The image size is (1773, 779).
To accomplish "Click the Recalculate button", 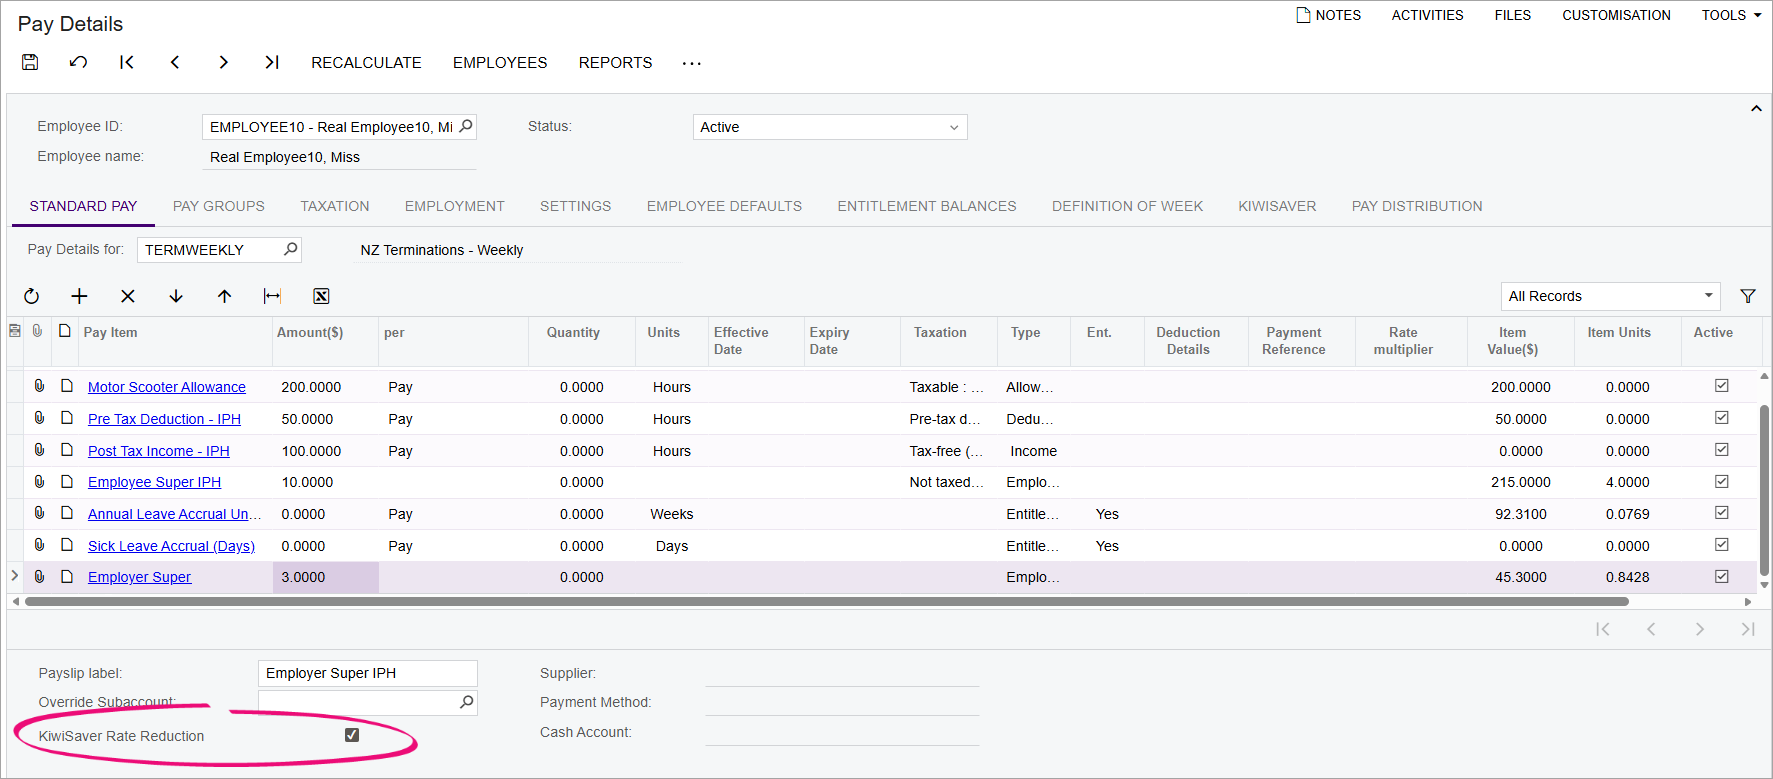I will (366, 62).
